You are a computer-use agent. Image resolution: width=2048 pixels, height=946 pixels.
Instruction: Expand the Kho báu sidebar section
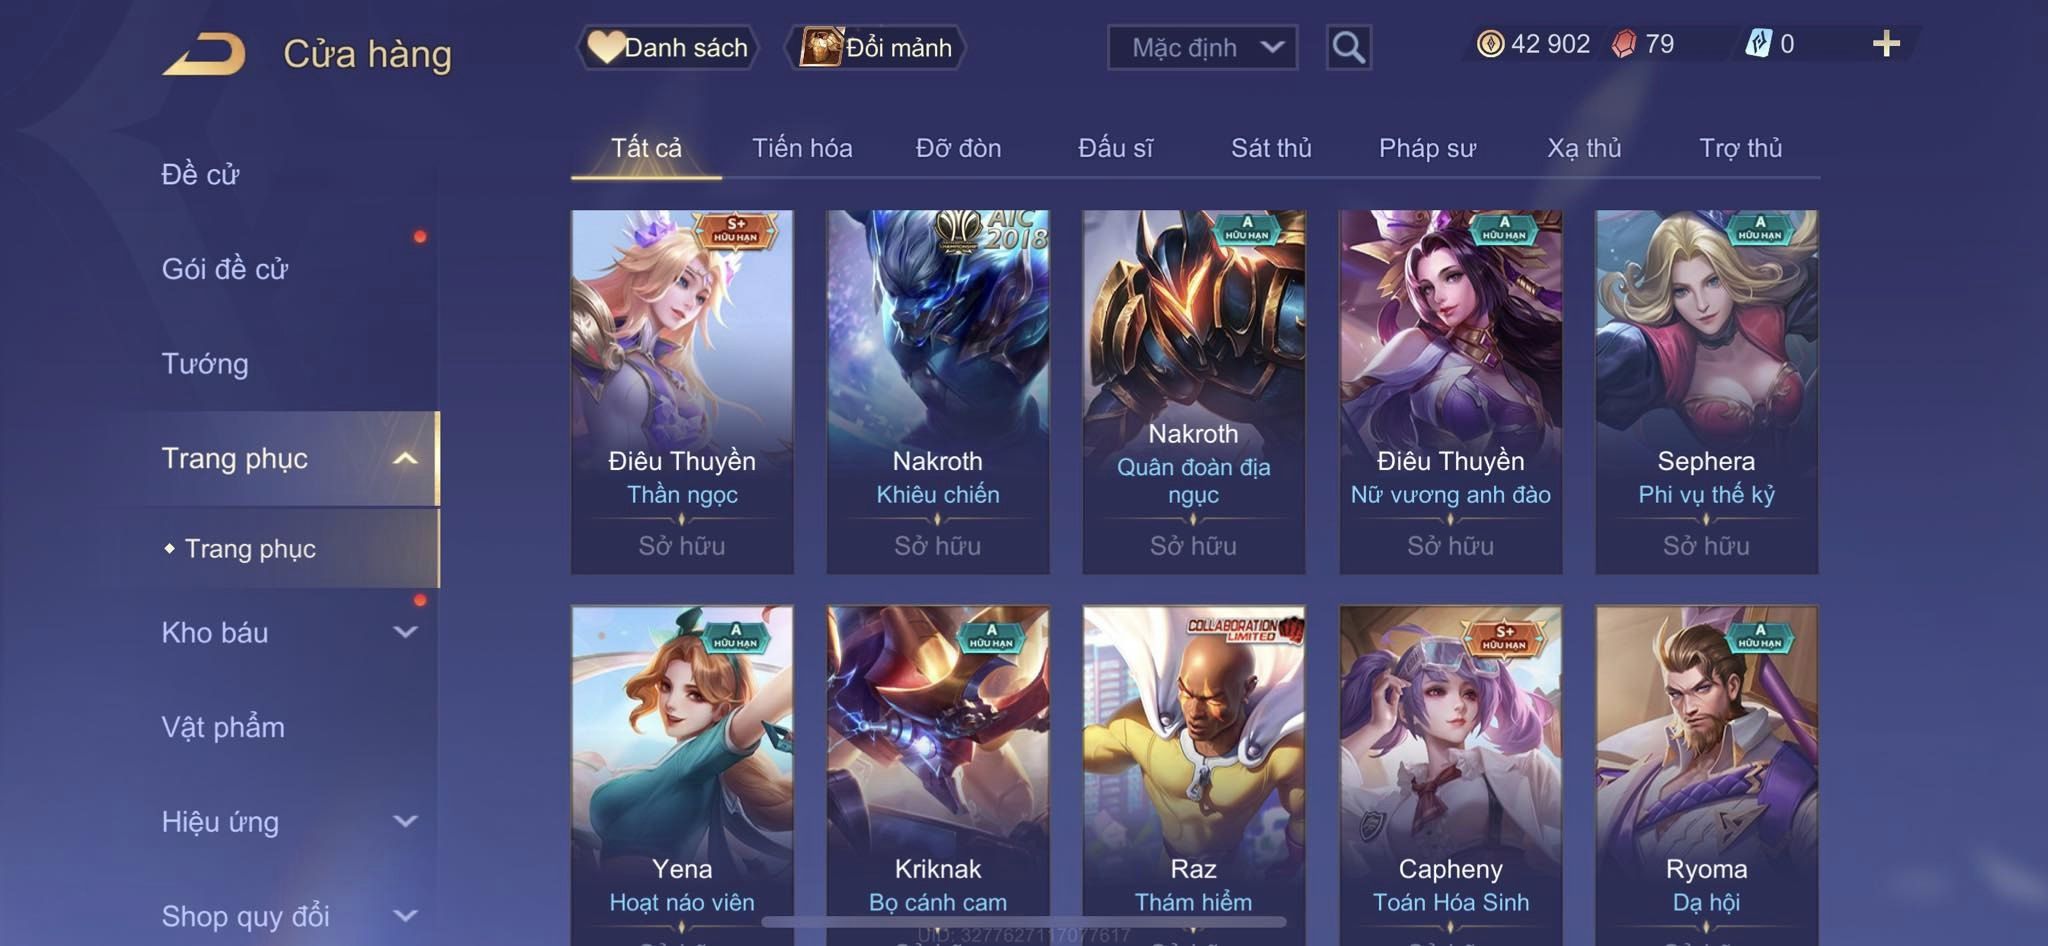[x=405, y=632]
